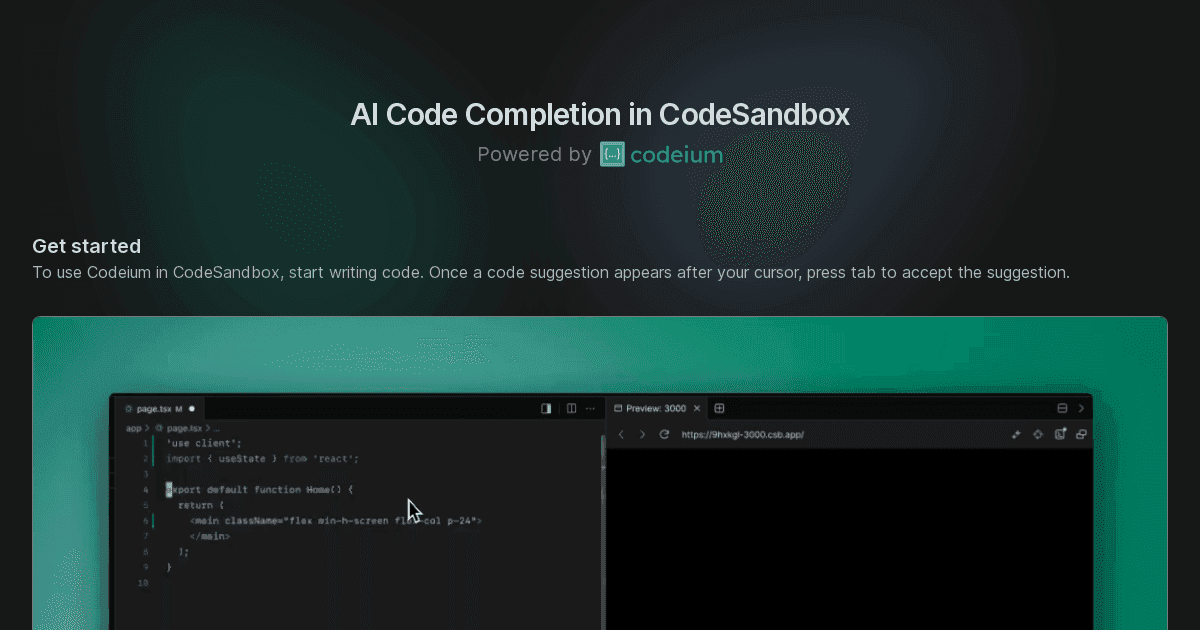This screenshot has height=630, width=1200.
Task: Click the right chevron on preview toolbar
Action: click(x=1081, y=408)
